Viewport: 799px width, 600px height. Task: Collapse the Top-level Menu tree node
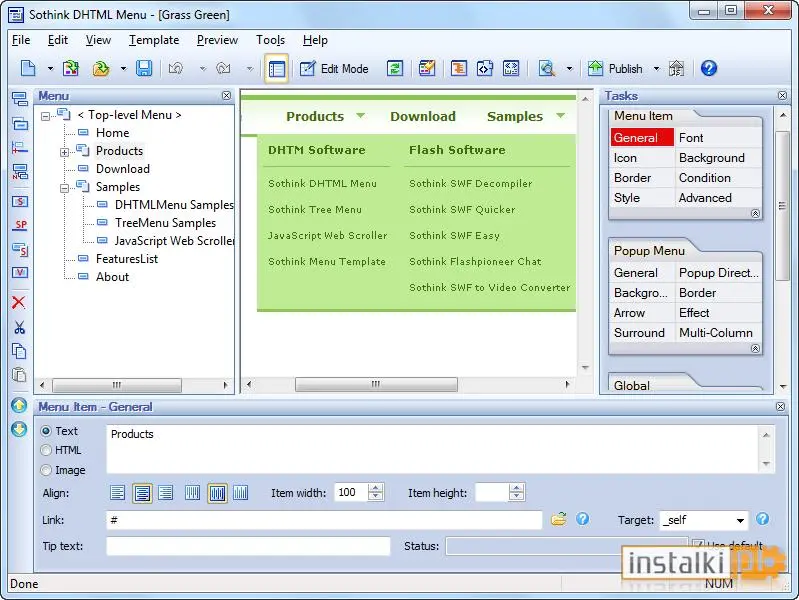pyautogui.click(x=45, y=116)
